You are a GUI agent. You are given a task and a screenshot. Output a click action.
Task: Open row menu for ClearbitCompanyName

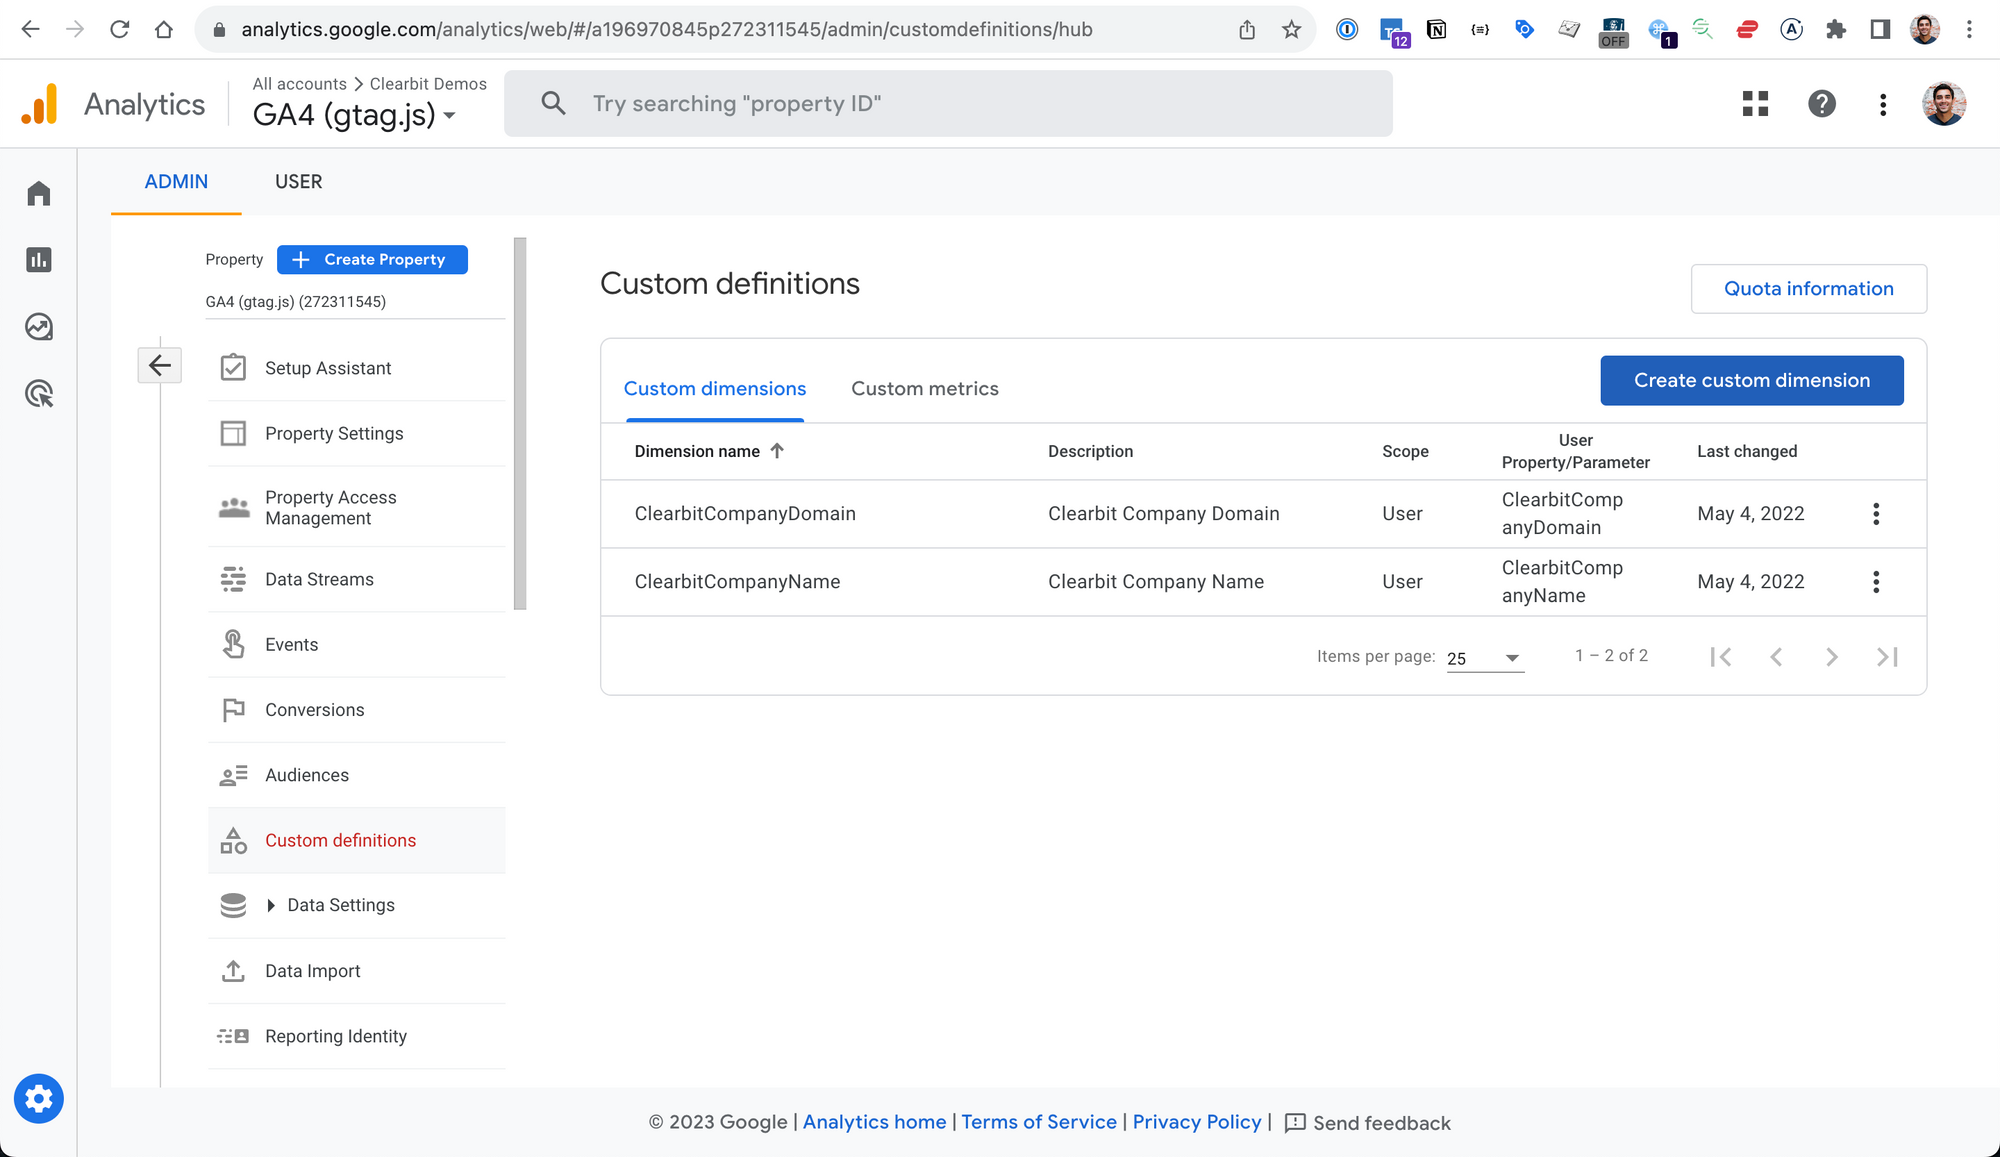pos(1876,582)
